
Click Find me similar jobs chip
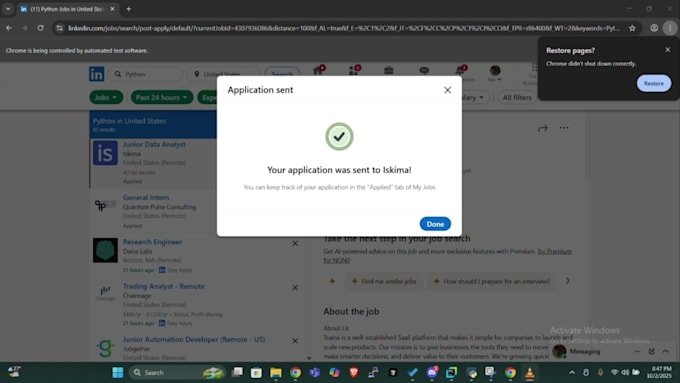point(384,281)
